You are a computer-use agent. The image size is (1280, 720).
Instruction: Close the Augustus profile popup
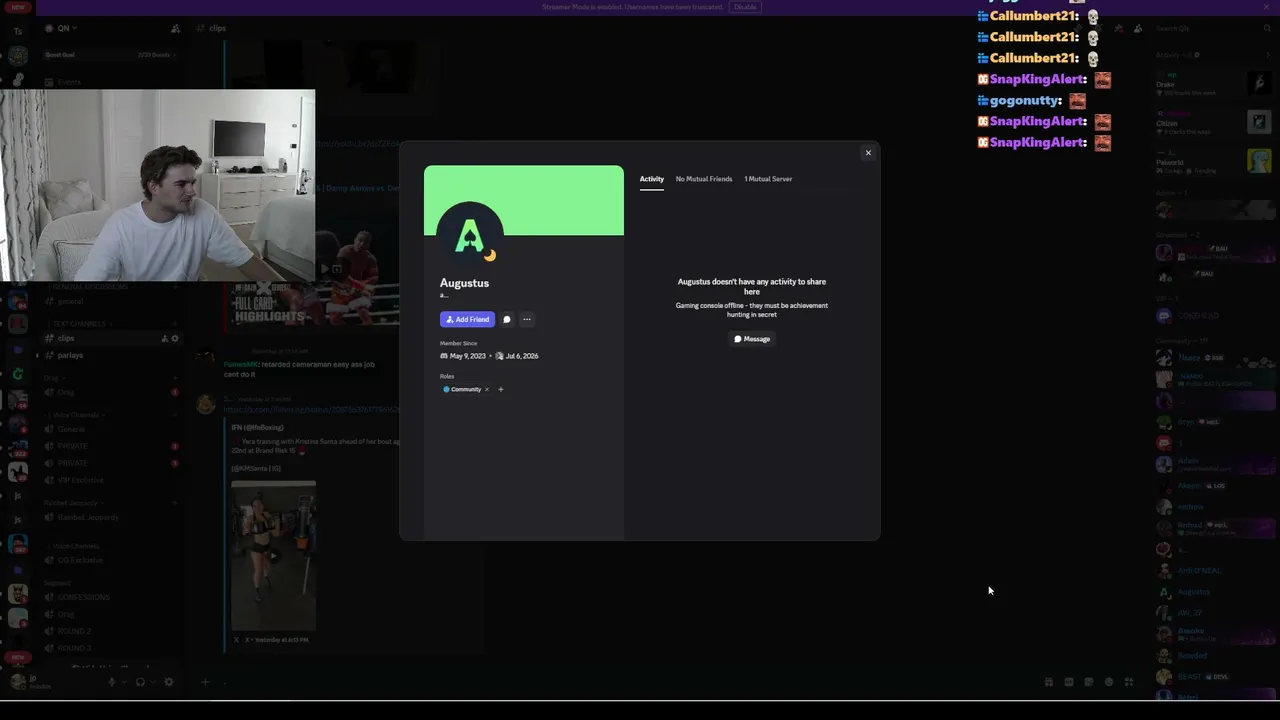click(868, 153)
